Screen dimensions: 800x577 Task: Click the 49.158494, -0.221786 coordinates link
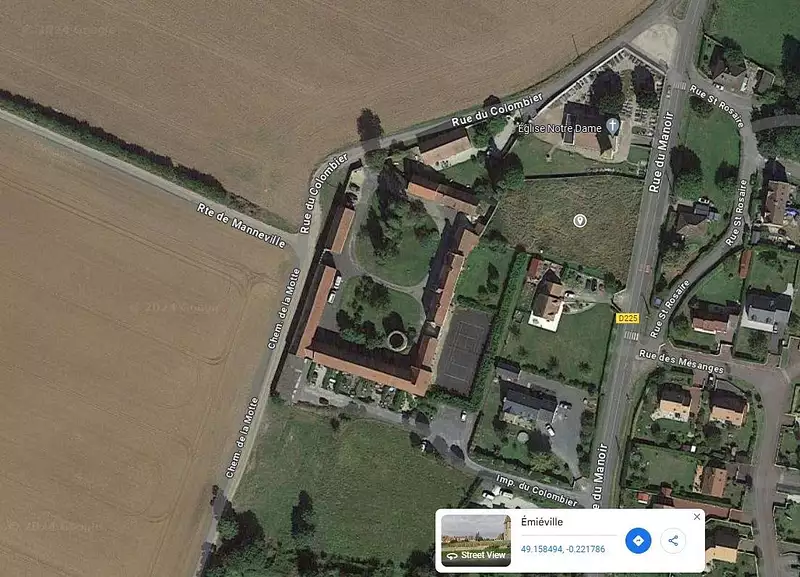coord(563,549)
